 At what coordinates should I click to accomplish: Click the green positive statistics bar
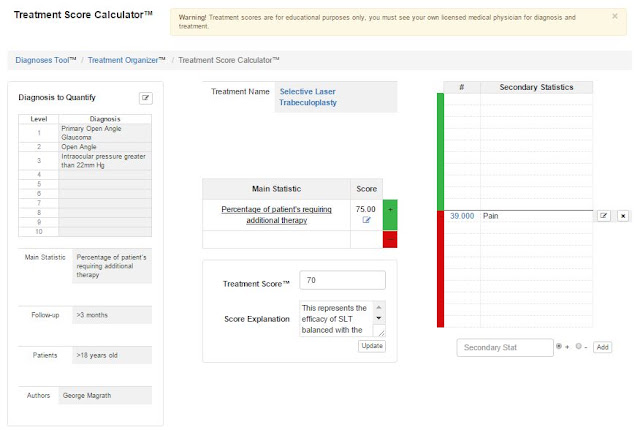coord(440,152)
